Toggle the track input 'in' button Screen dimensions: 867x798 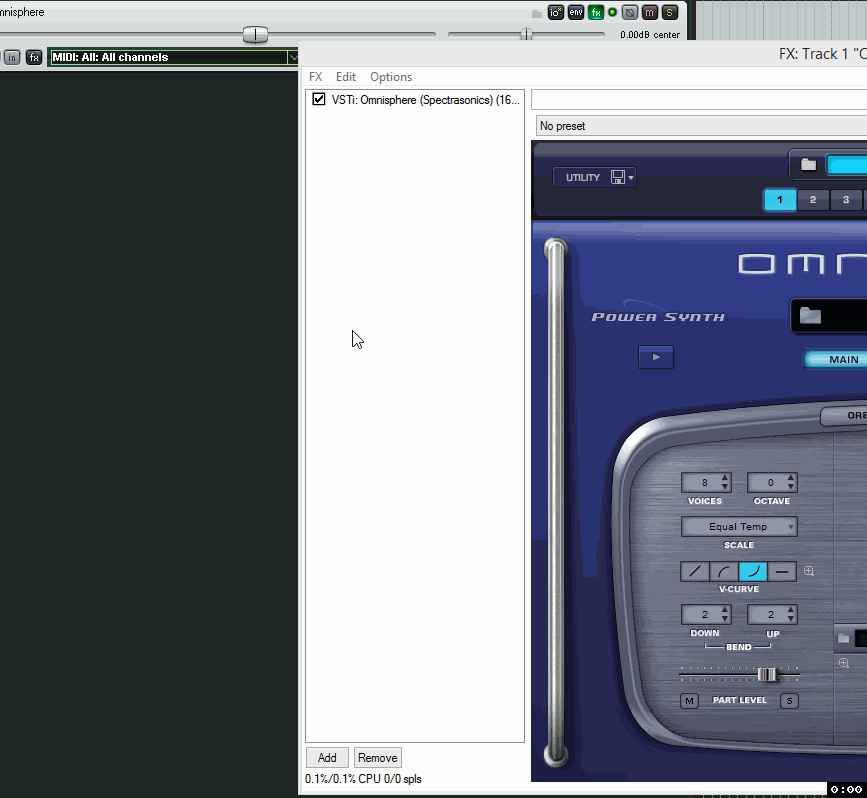[x=12, y=57]
